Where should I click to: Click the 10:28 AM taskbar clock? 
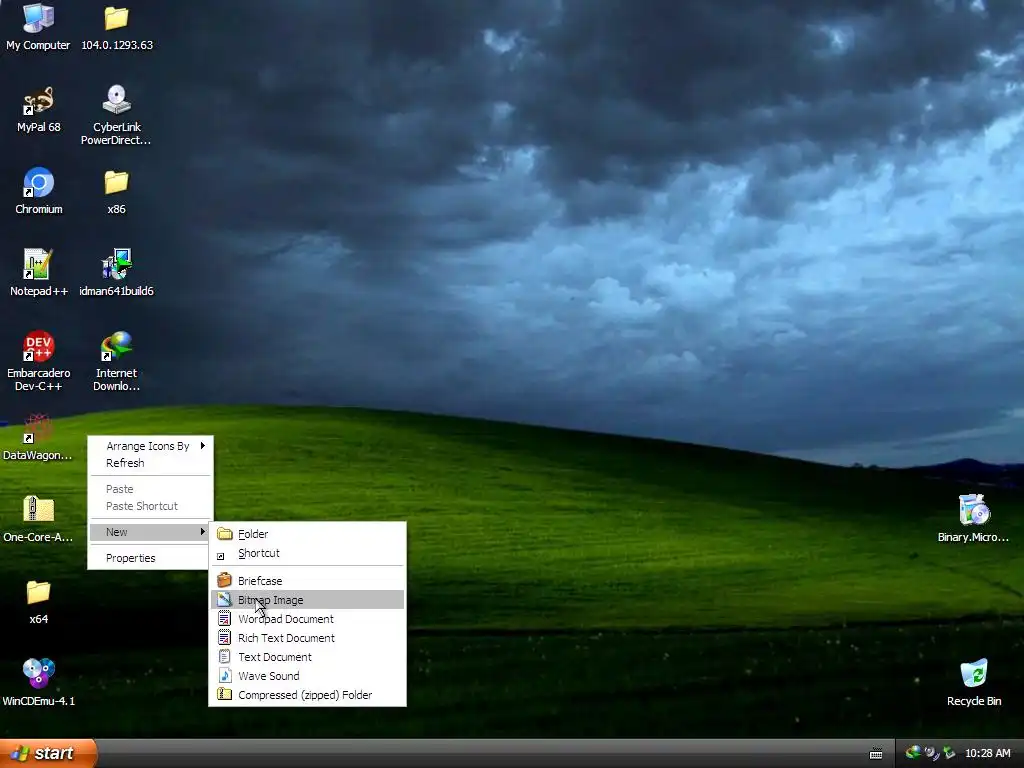987,754
